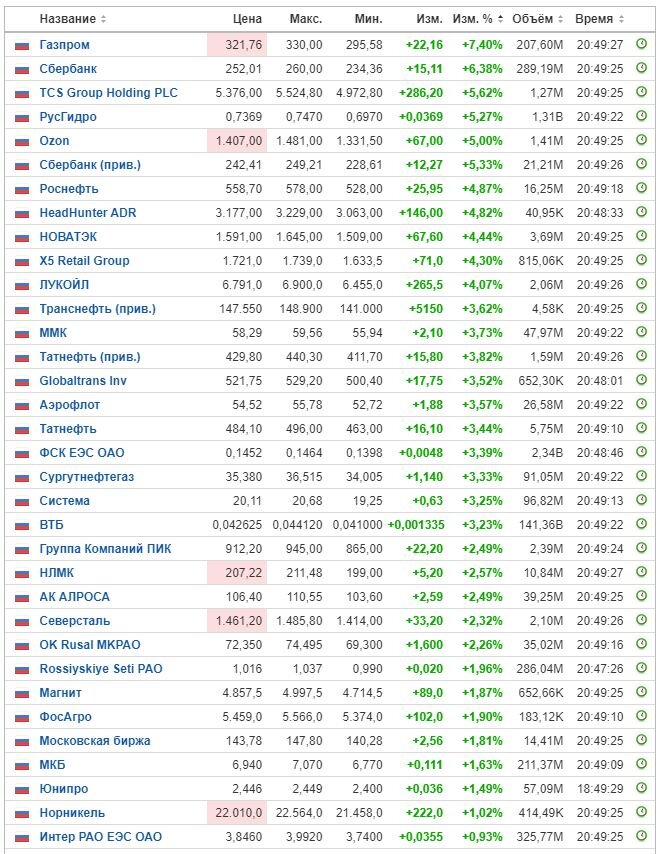Open the Сургутнефтегаз stock link
Viewport: 661px width, 854px height.
[87, 477]
